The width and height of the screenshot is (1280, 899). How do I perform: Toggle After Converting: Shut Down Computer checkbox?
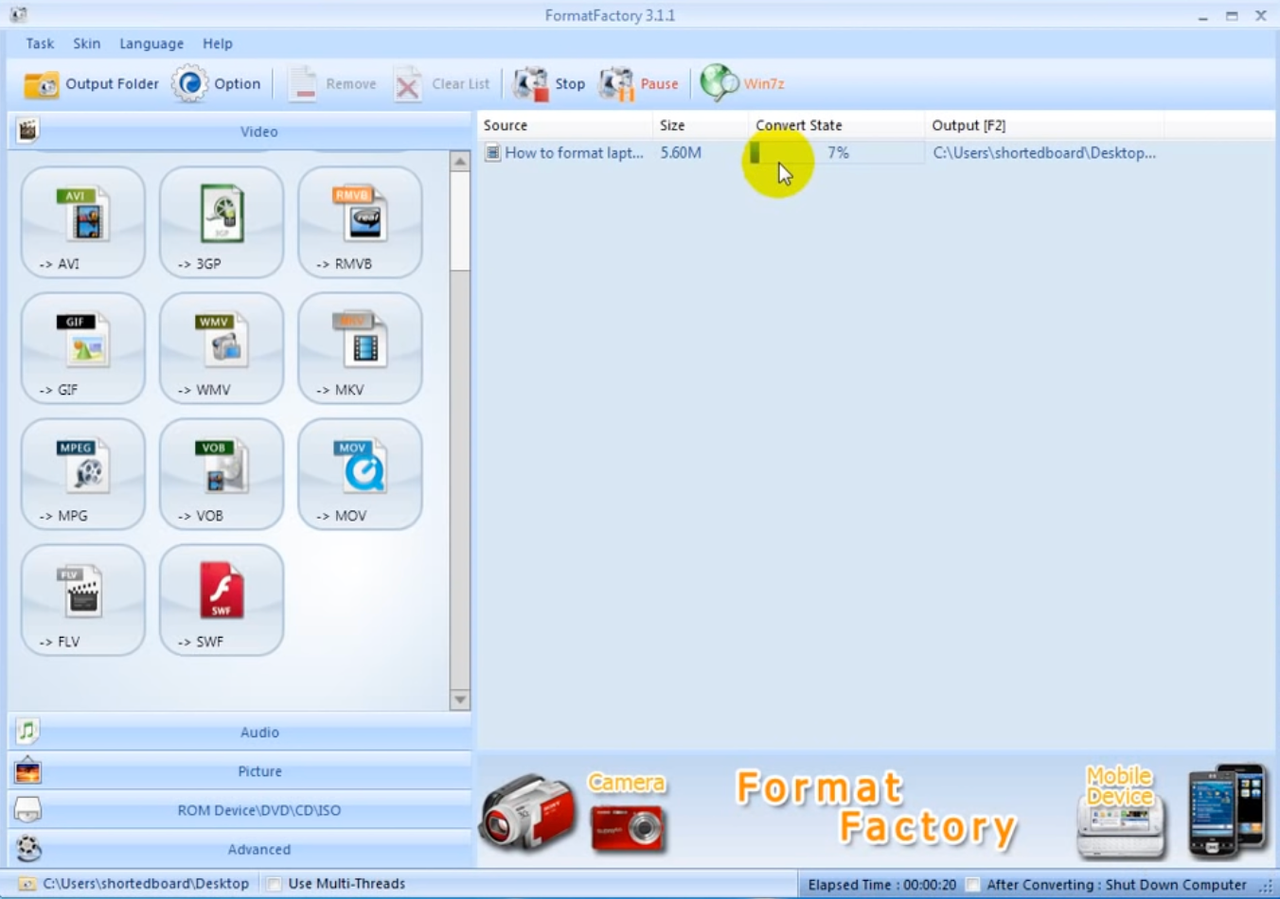click(973, 885)
